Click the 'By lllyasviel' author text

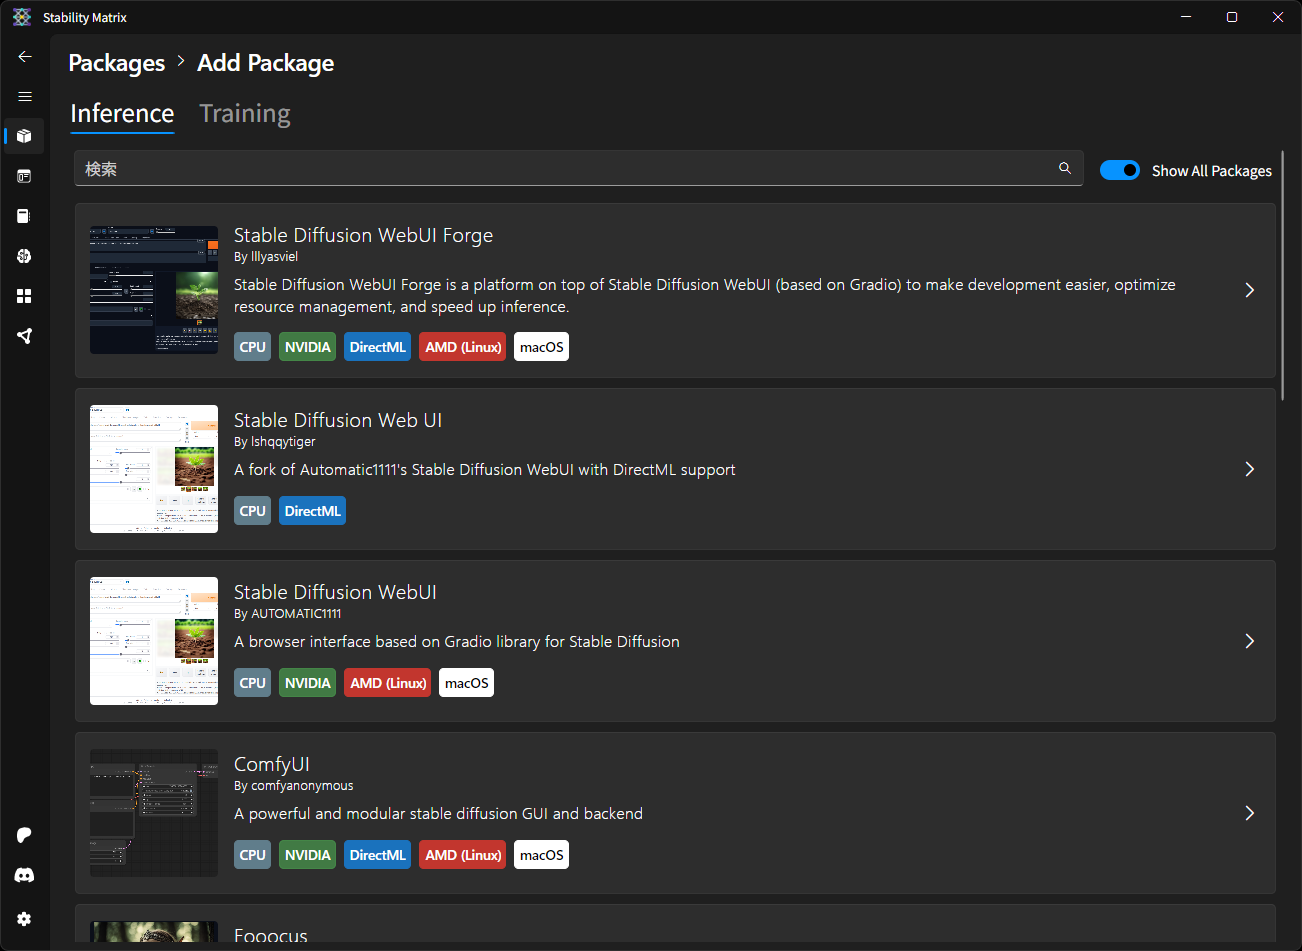click(266, 257)
